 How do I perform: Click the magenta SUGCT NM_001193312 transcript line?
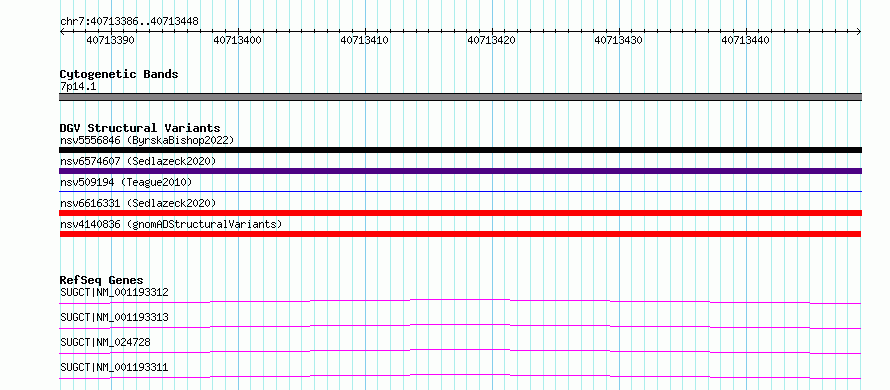point(460,301)
